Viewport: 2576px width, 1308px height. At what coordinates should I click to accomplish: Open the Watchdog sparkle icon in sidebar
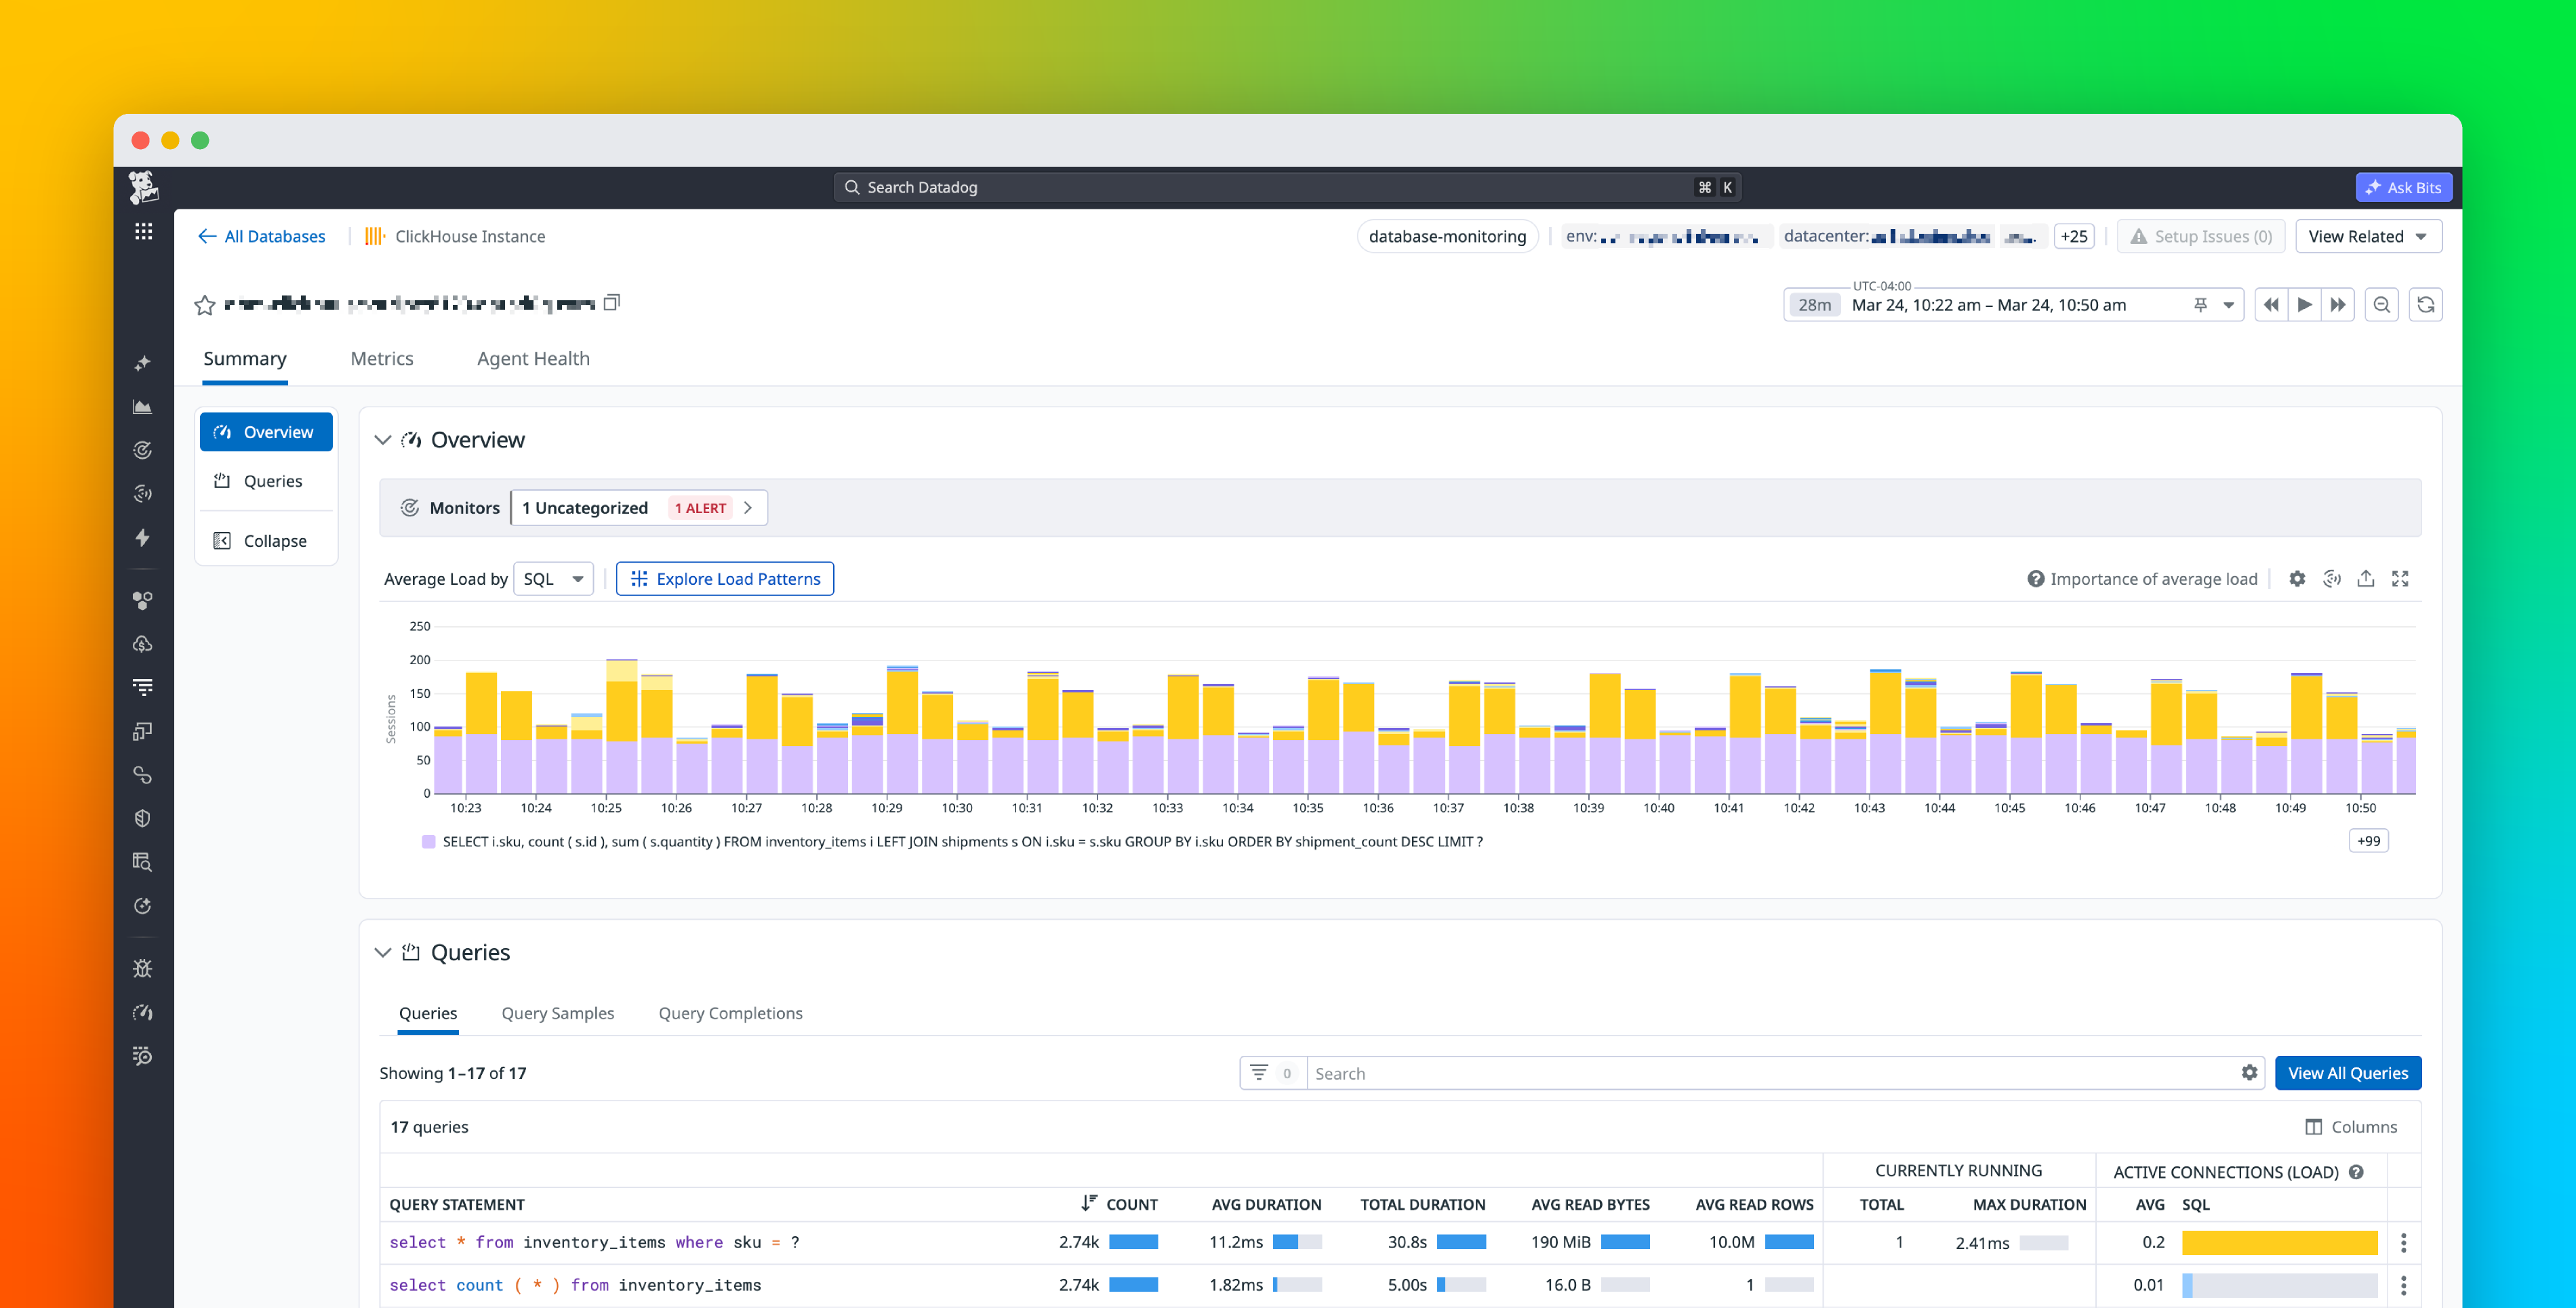[x=143, y=363]
